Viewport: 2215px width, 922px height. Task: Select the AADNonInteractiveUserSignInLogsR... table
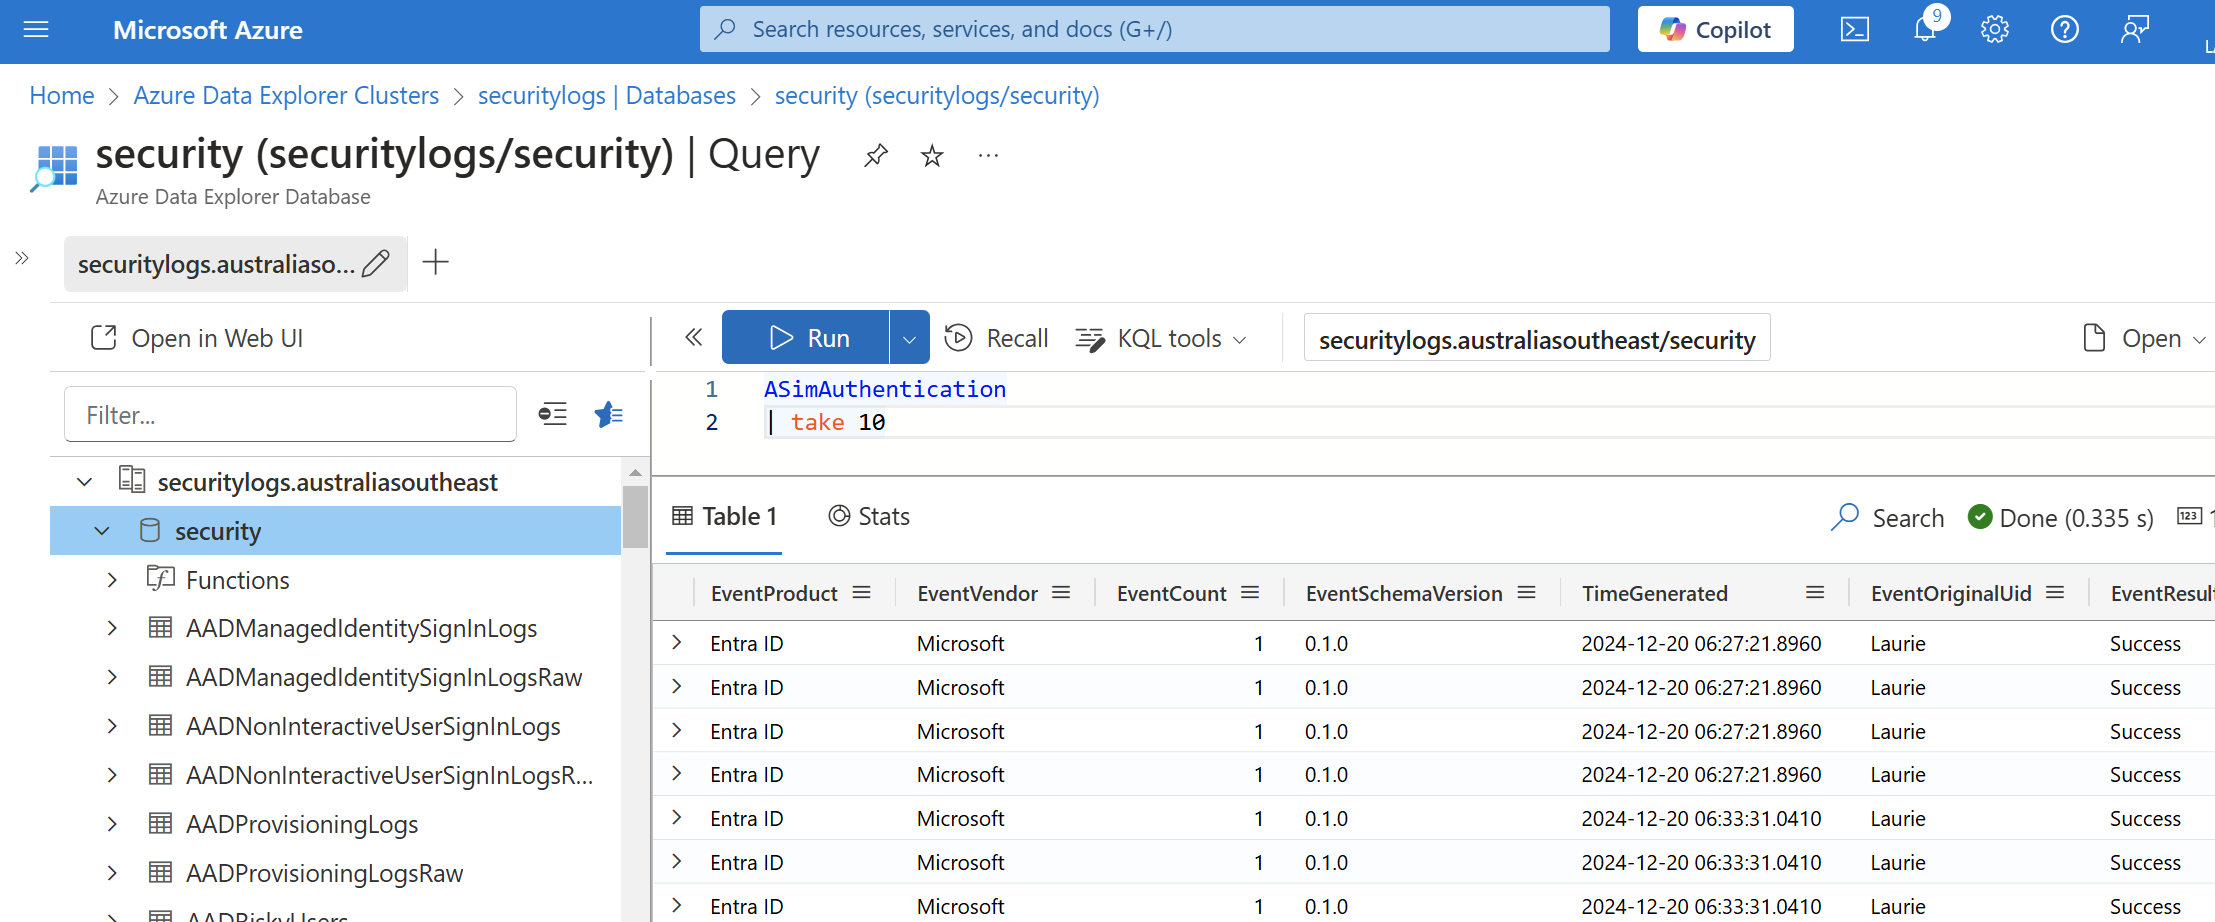(389, 775)
